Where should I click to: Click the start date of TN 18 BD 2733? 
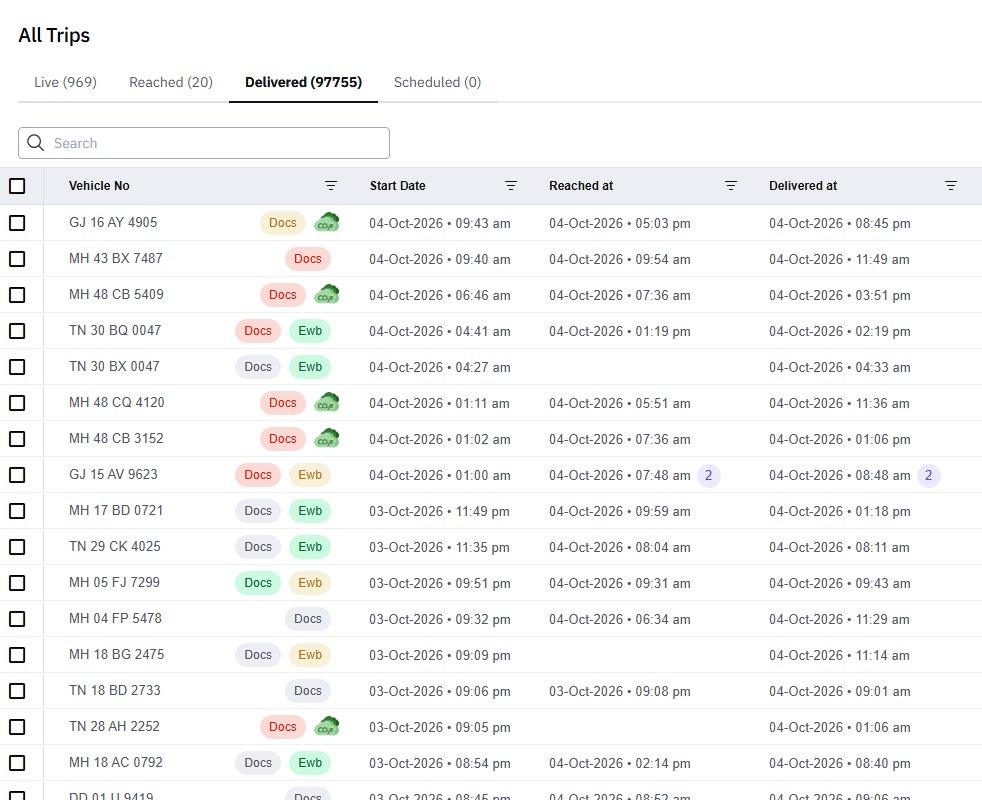pos(440,691)
